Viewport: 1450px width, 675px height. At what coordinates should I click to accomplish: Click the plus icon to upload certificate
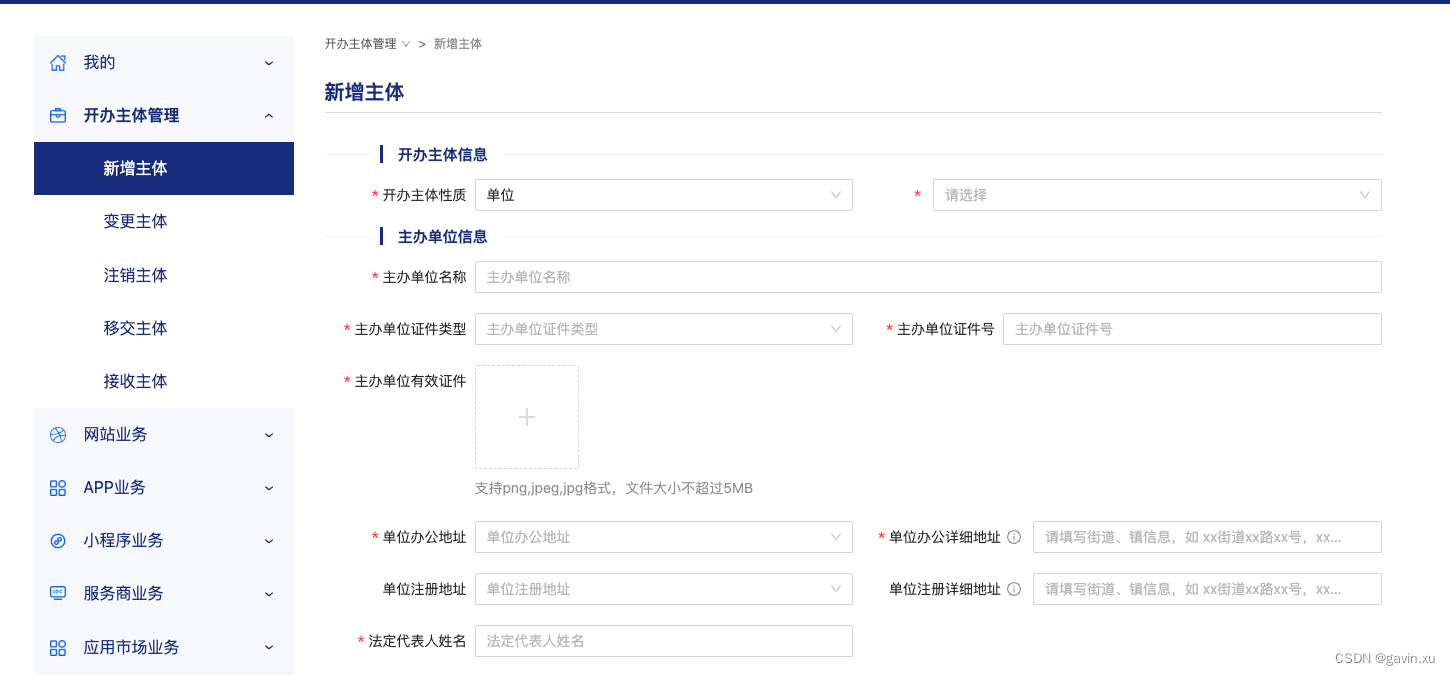click(527, 417)
